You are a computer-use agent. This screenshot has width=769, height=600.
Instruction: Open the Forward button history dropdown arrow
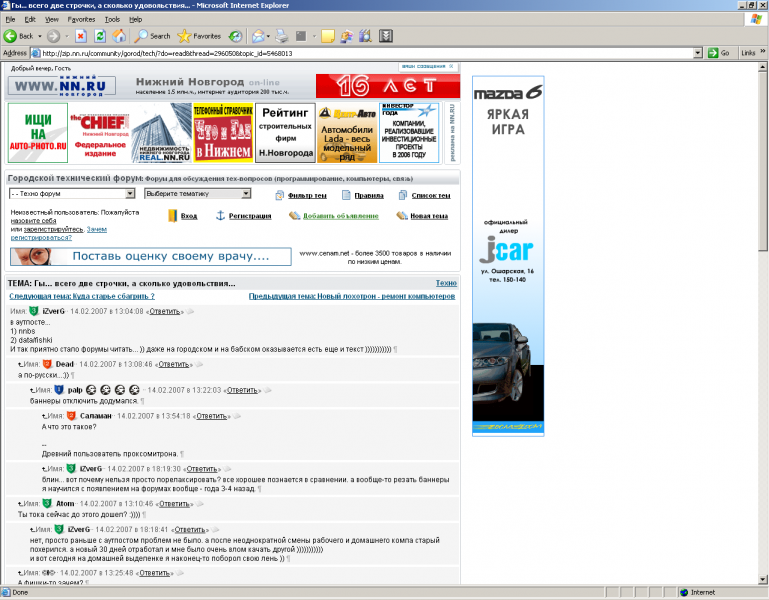pos(66,36)
